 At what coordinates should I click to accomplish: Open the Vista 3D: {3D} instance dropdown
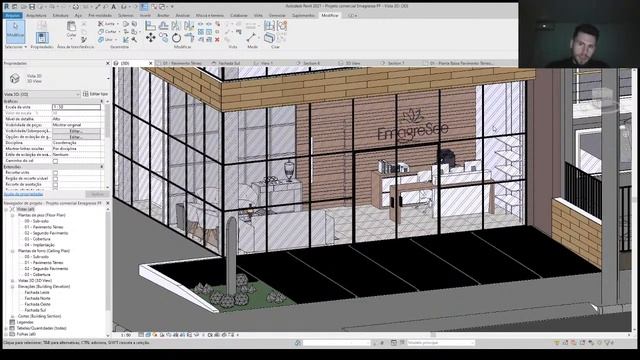click(42, 94)
